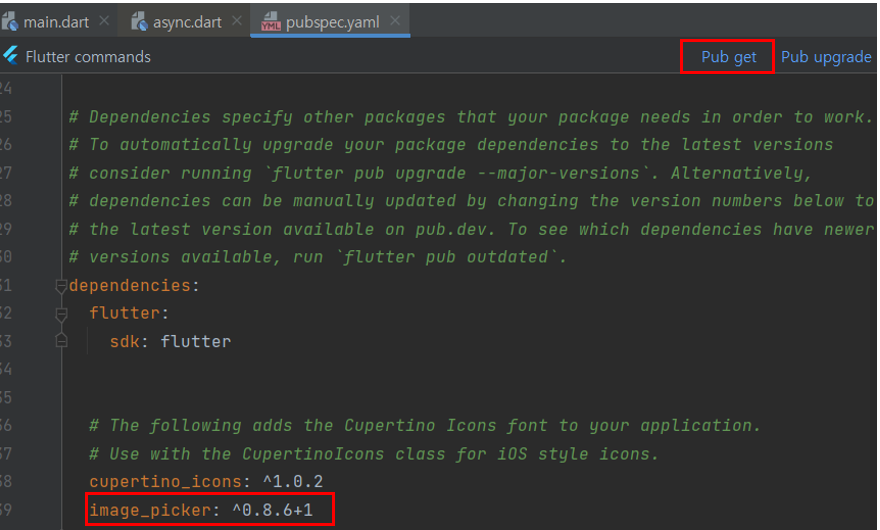Click the pubspec.yaml YML file icon
This screenshot has width=880, height=530.
271,22
